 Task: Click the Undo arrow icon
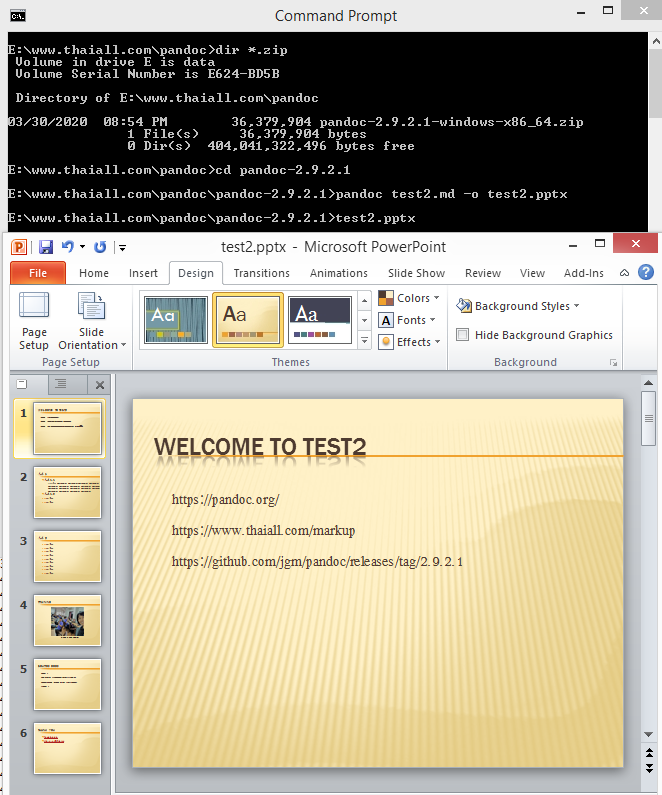click(x=67, y=247)
